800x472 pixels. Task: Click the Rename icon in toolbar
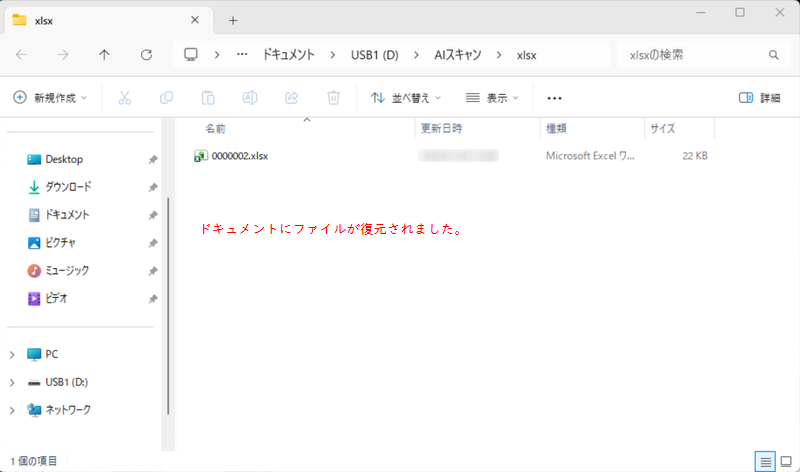pos(250,98)
